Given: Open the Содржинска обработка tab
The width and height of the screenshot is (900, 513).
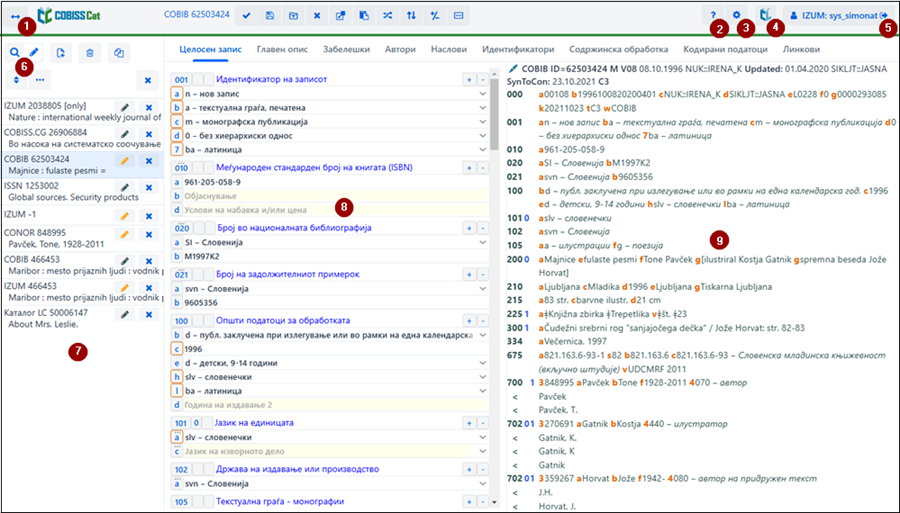Looking at the screenshot, I should click(x=619, y=49).
